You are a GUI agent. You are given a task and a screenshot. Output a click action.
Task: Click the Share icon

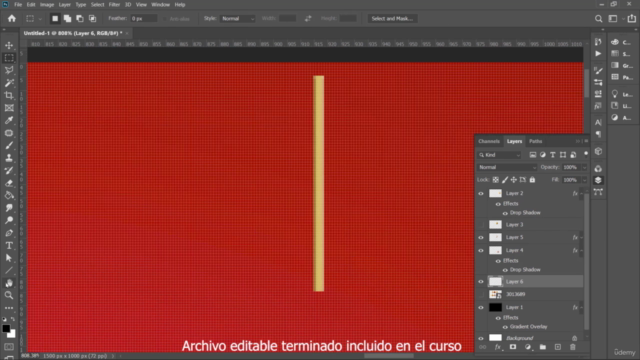[x=632, y=18]
